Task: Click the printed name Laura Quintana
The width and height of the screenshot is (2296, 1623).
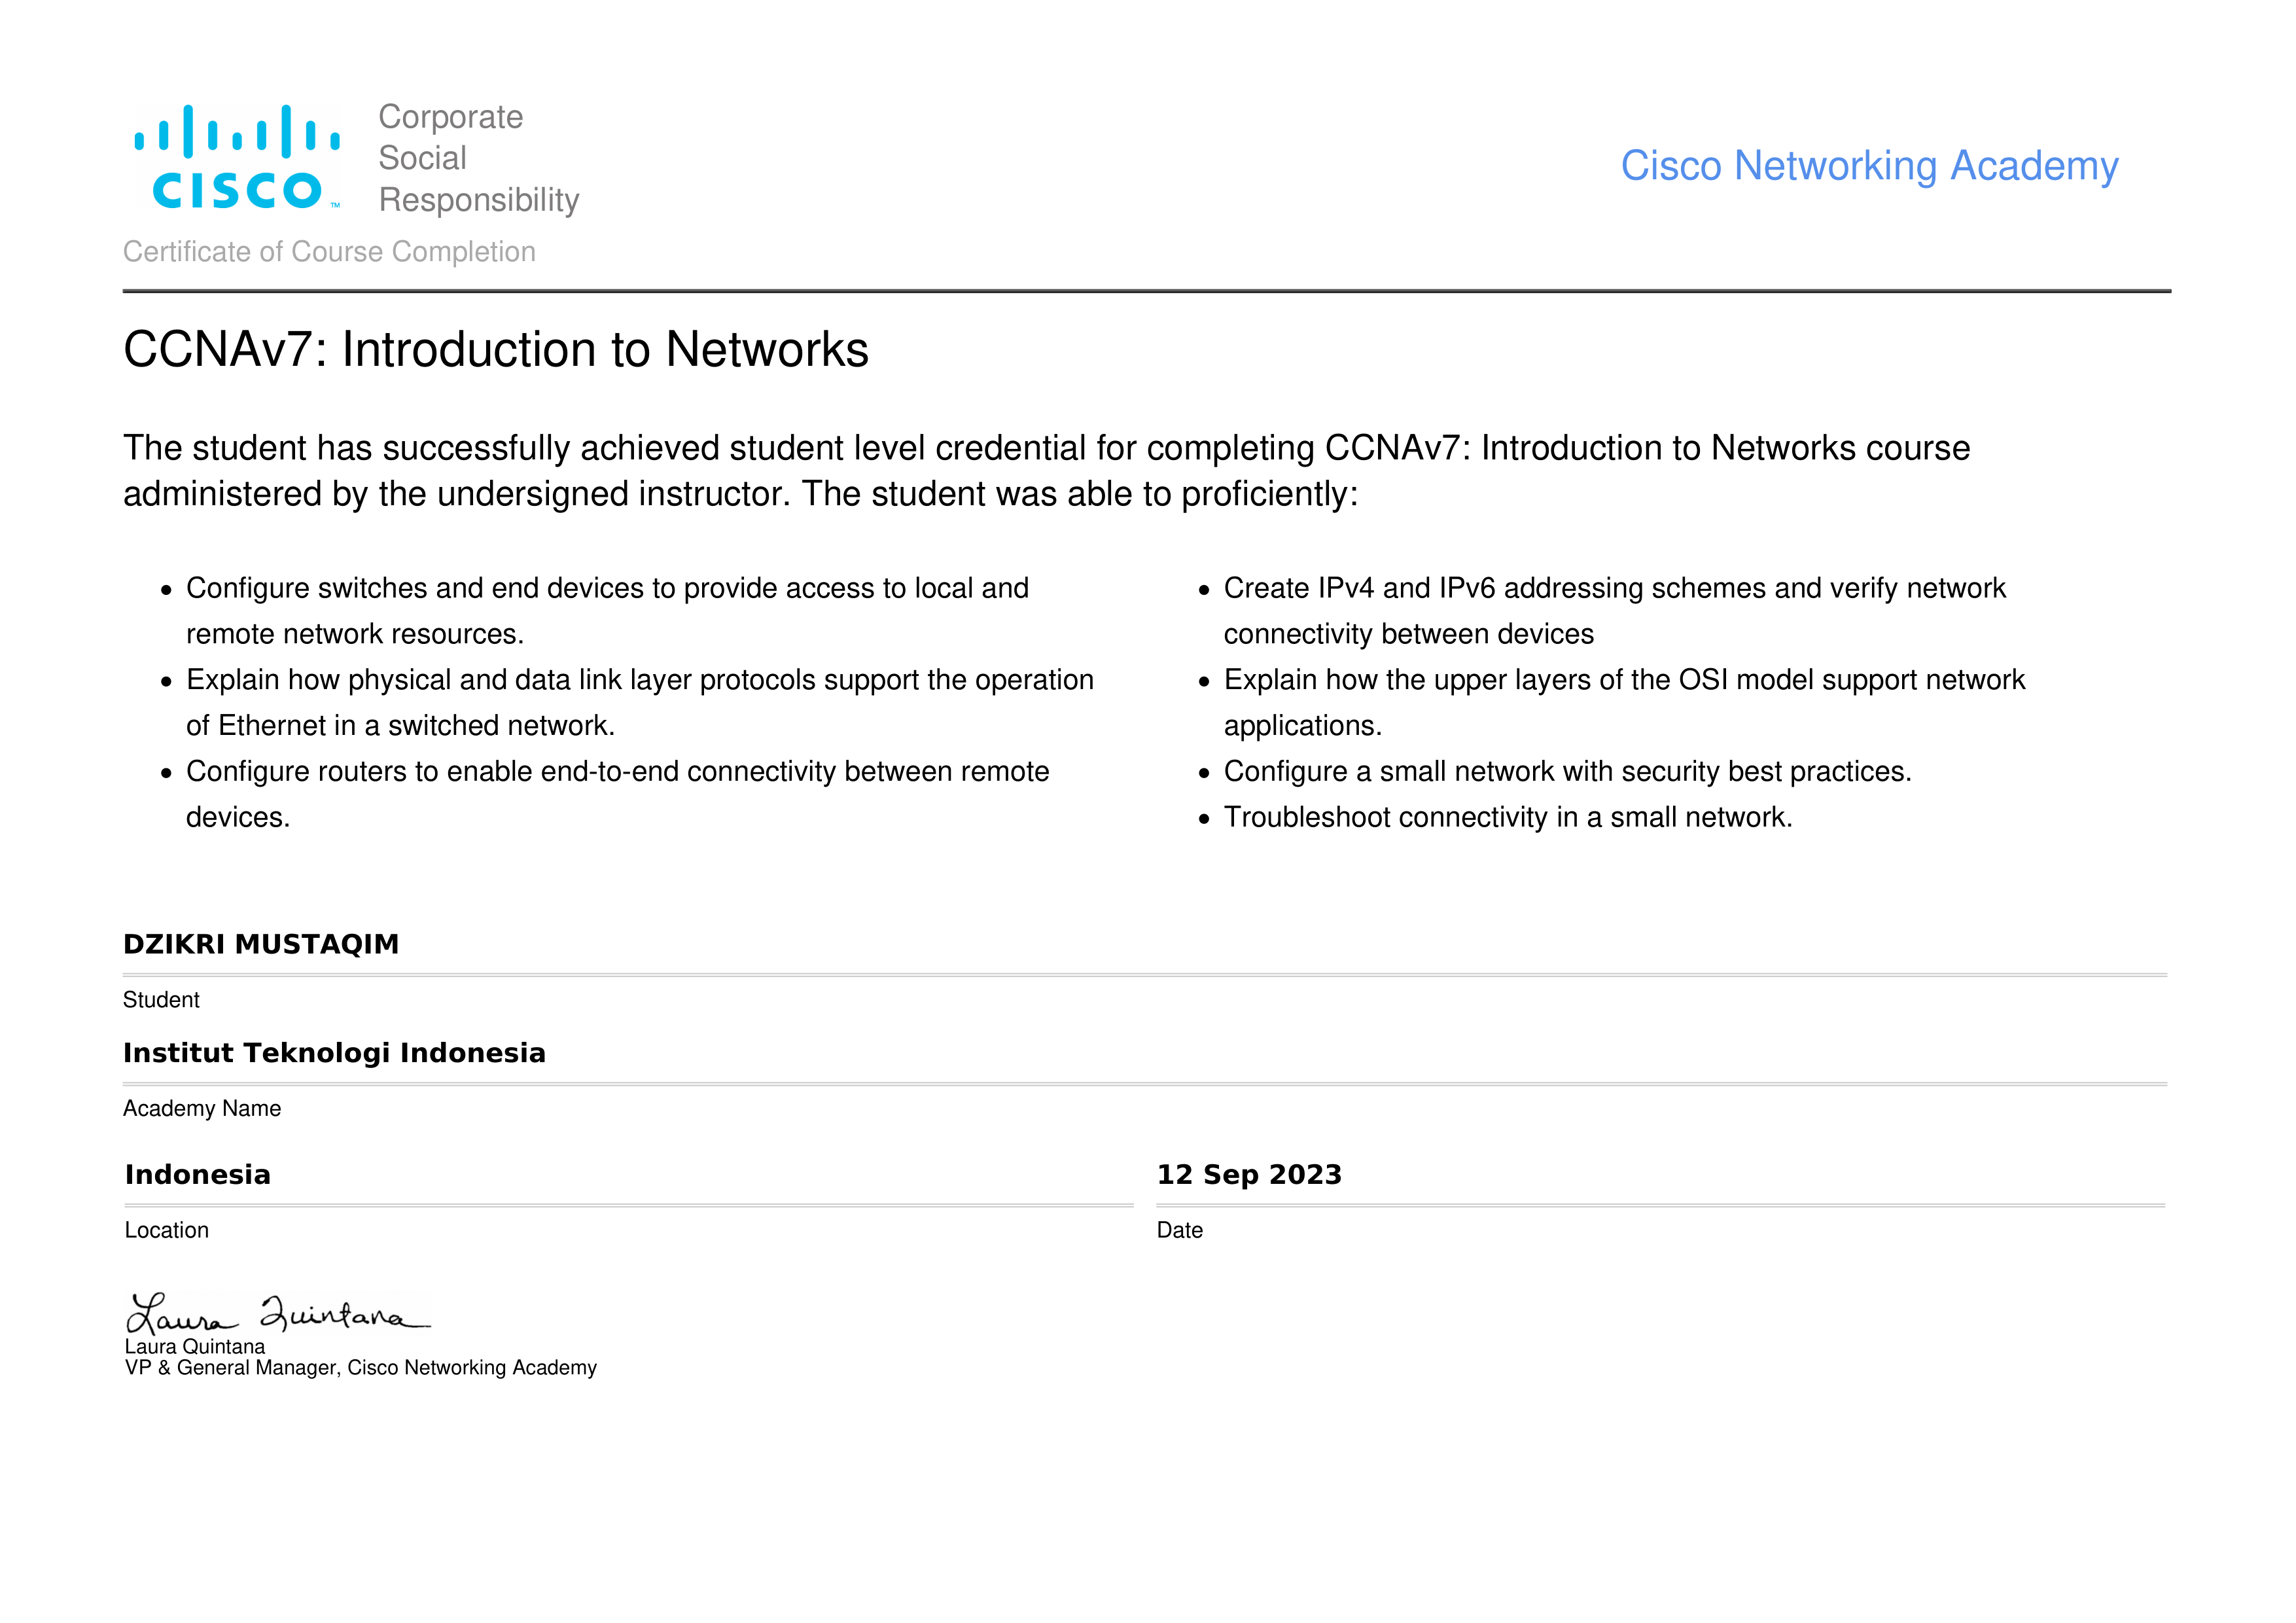Action: coord(195,1346)
